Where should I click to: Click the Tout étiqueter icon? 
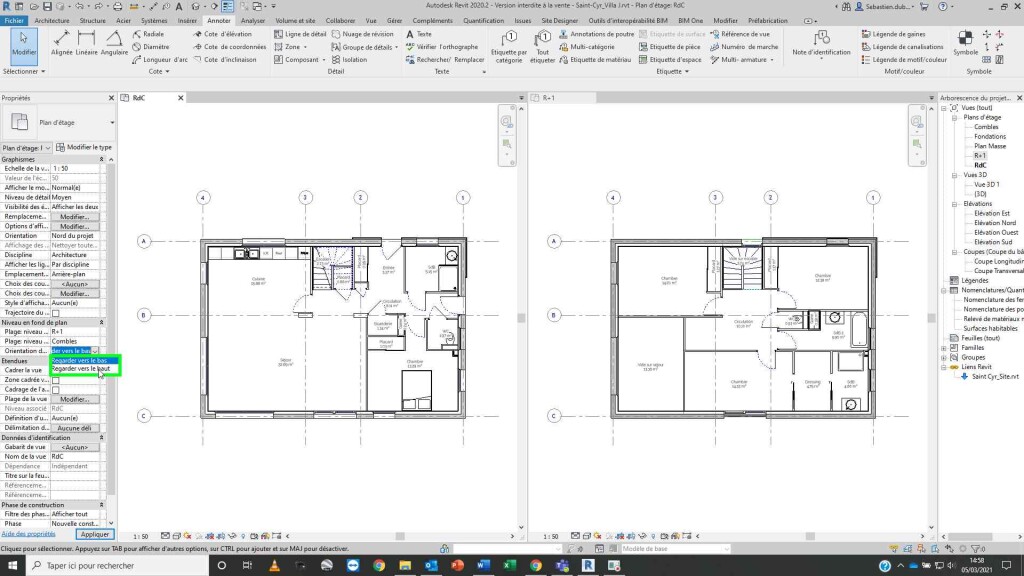coord(542,46)
